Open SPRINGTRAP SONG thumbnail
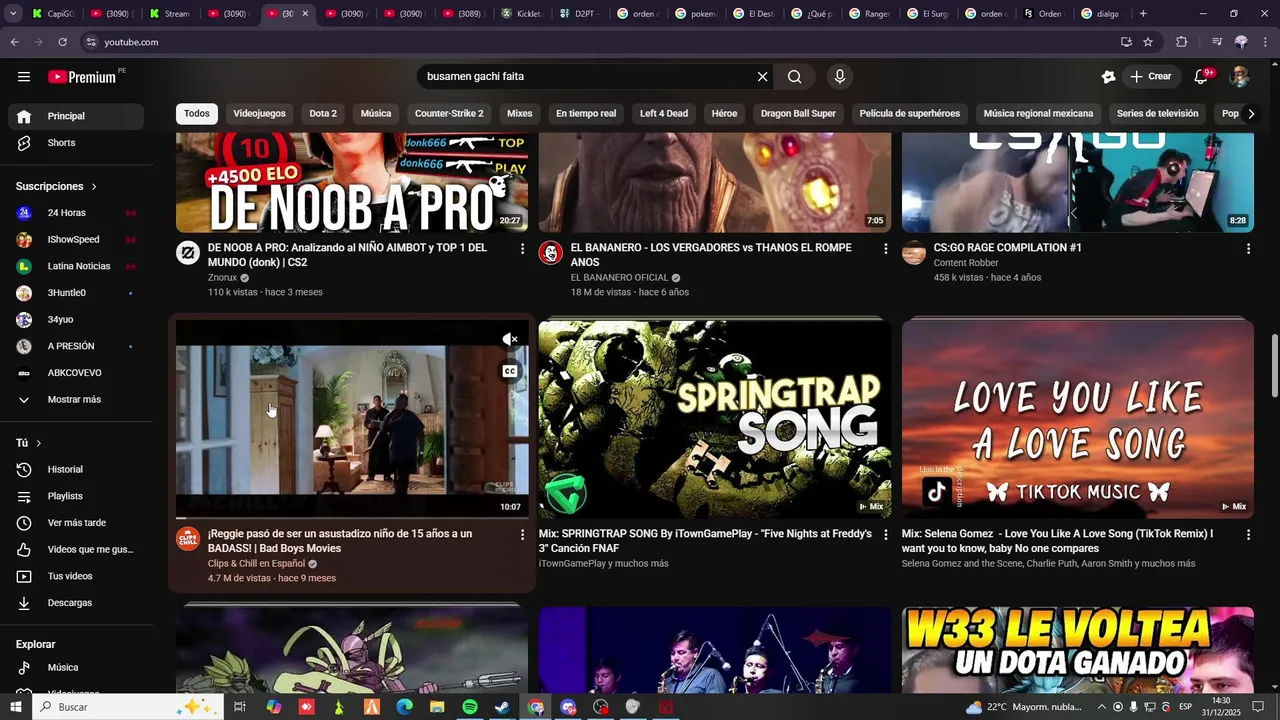The width and height of the screenshot is (1280, 720). 715,419
